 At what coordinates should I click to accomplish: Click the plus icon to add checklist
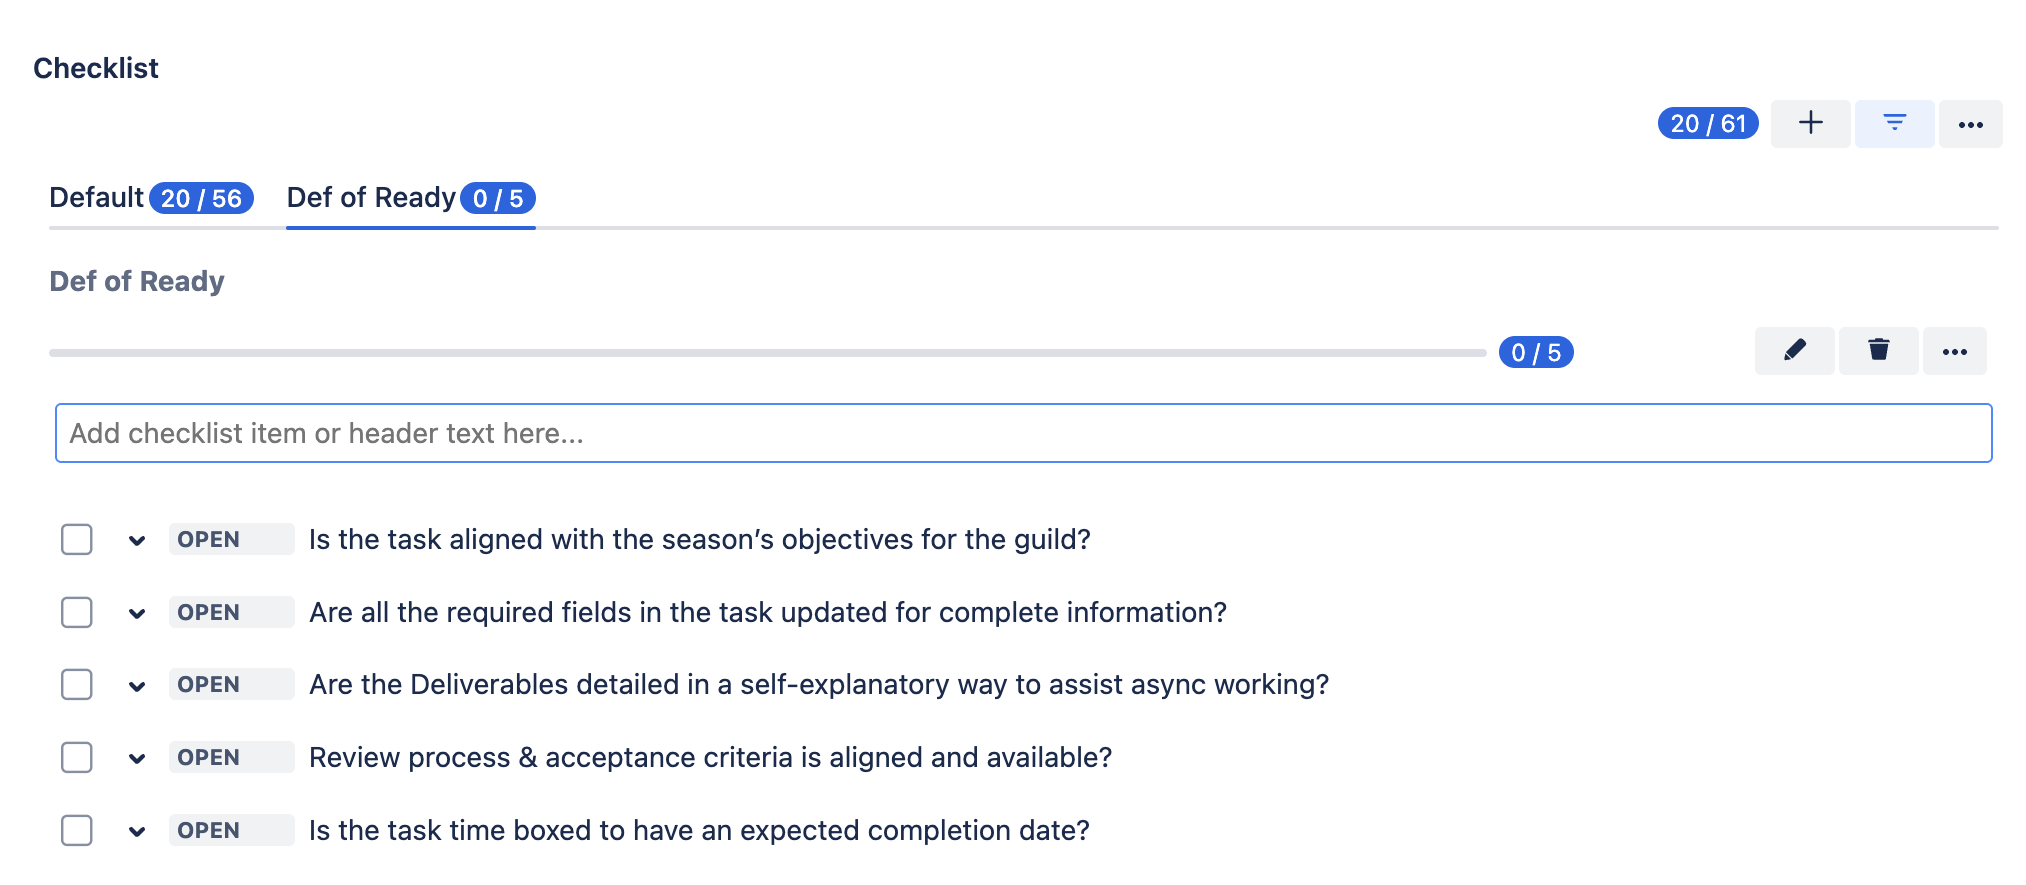pyautogui.click(x=1810, y=123)
